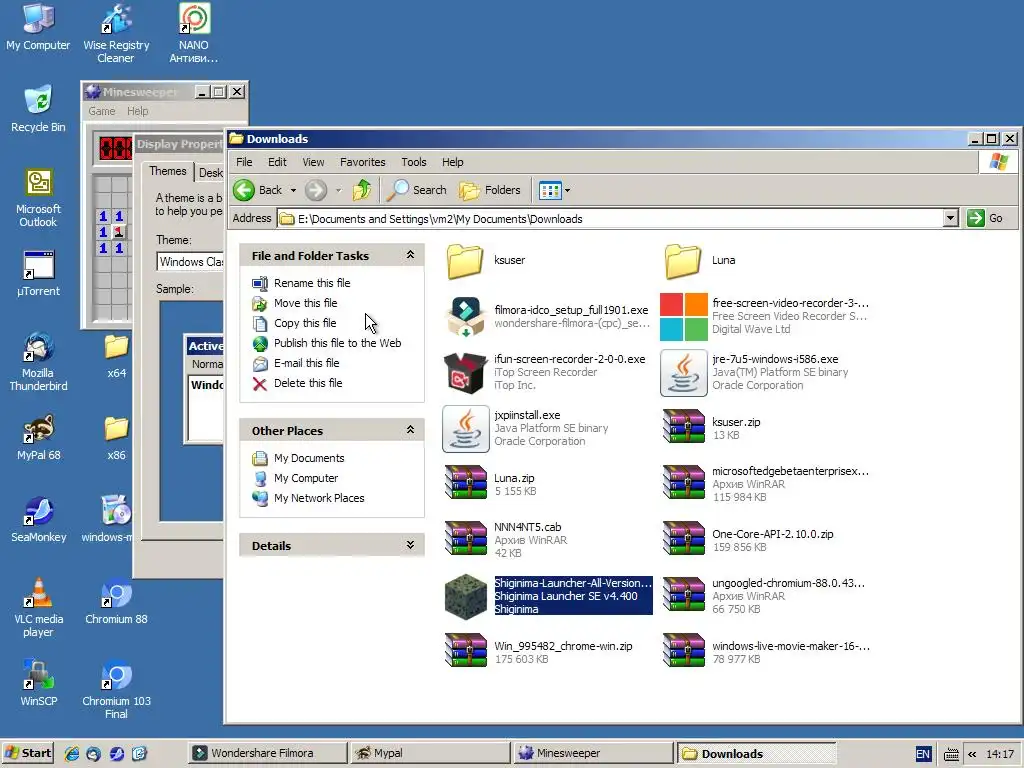Open Back button history dropdown arrow
The image size is (1024, 768).
pyautogui.click(x=293, y=190)
